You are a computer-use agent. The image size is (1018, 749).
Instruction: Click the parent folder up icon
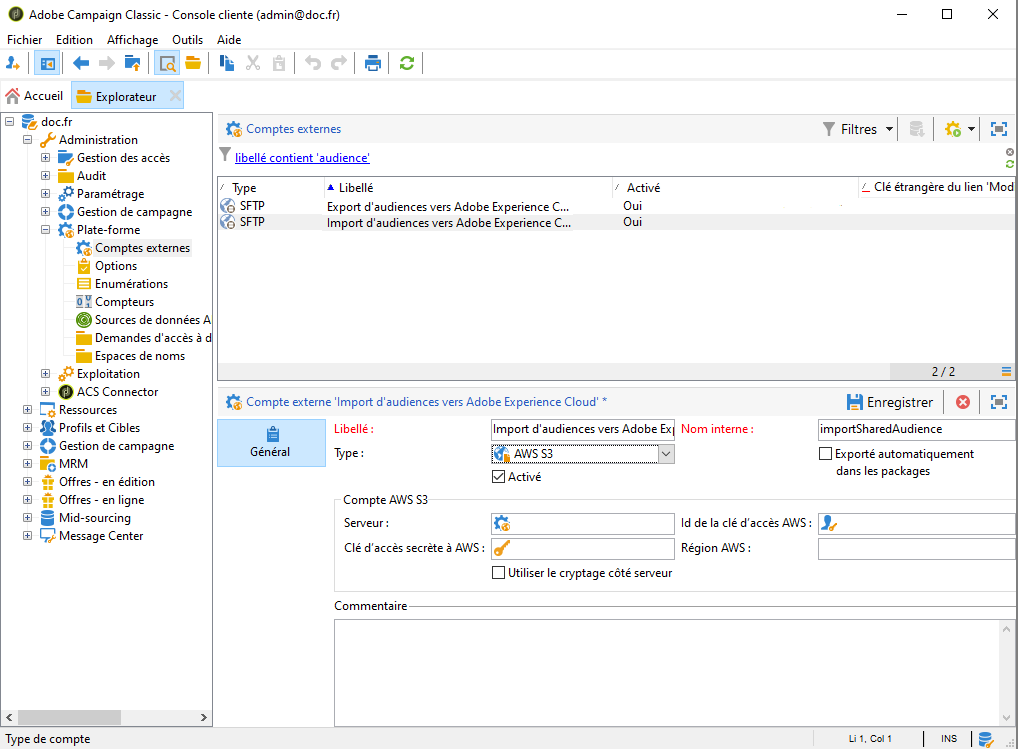(132, 63)
